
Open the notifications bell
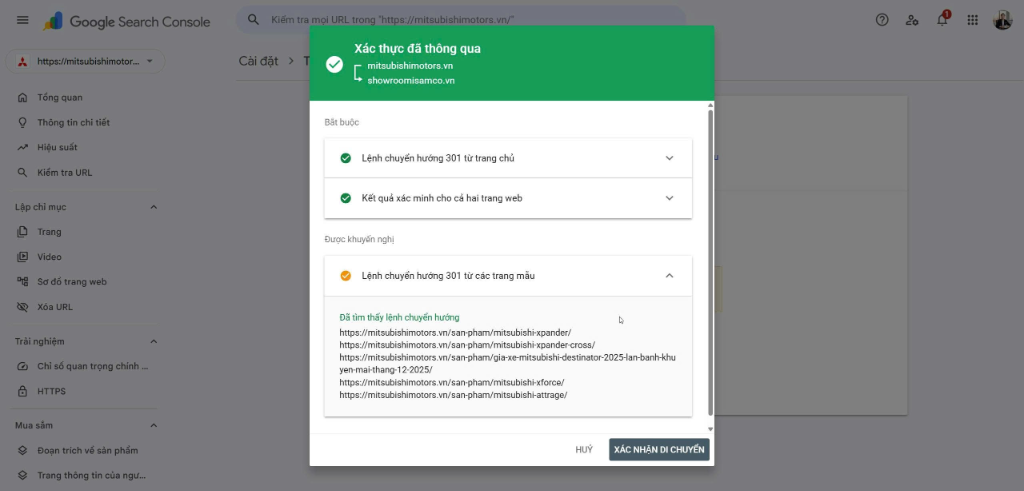[x=942, y=20]
